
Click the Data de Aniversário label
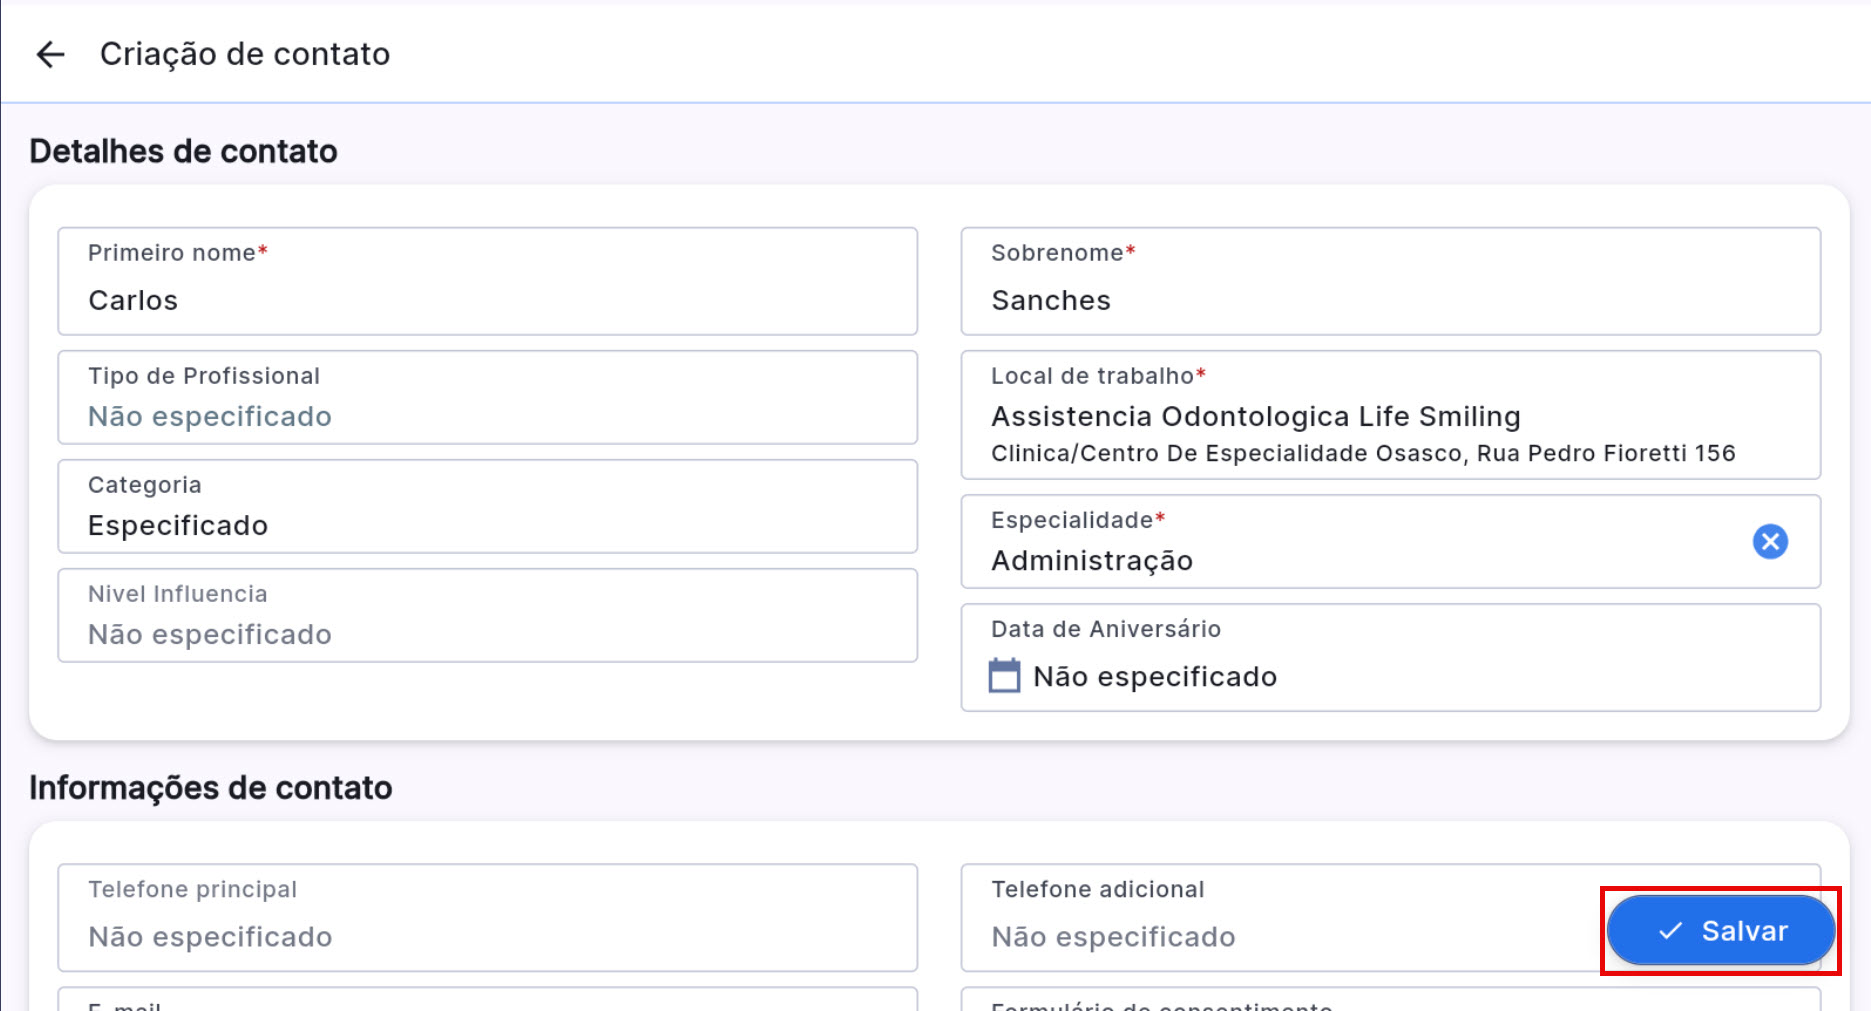pos(1105,629)
